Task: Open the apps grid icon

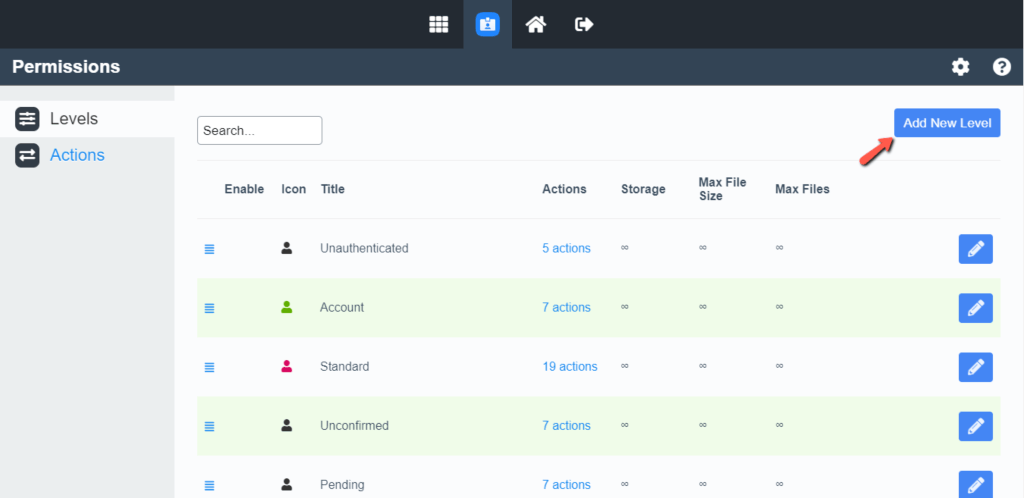Action: tap(438, 25)
